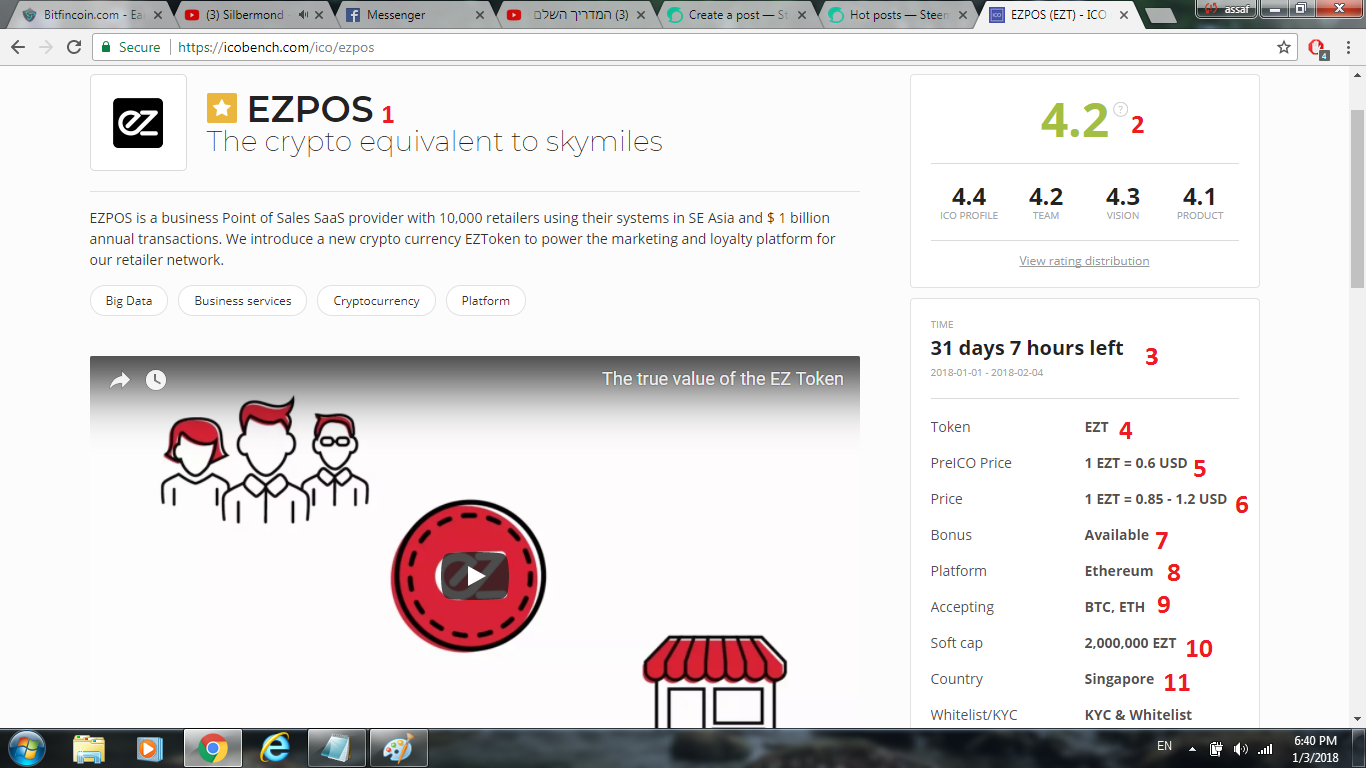This screenshot has height=768, width=1366.
Task: Click 'The crypto equivalent to skymiles' tagline
Action: [435, 142]
